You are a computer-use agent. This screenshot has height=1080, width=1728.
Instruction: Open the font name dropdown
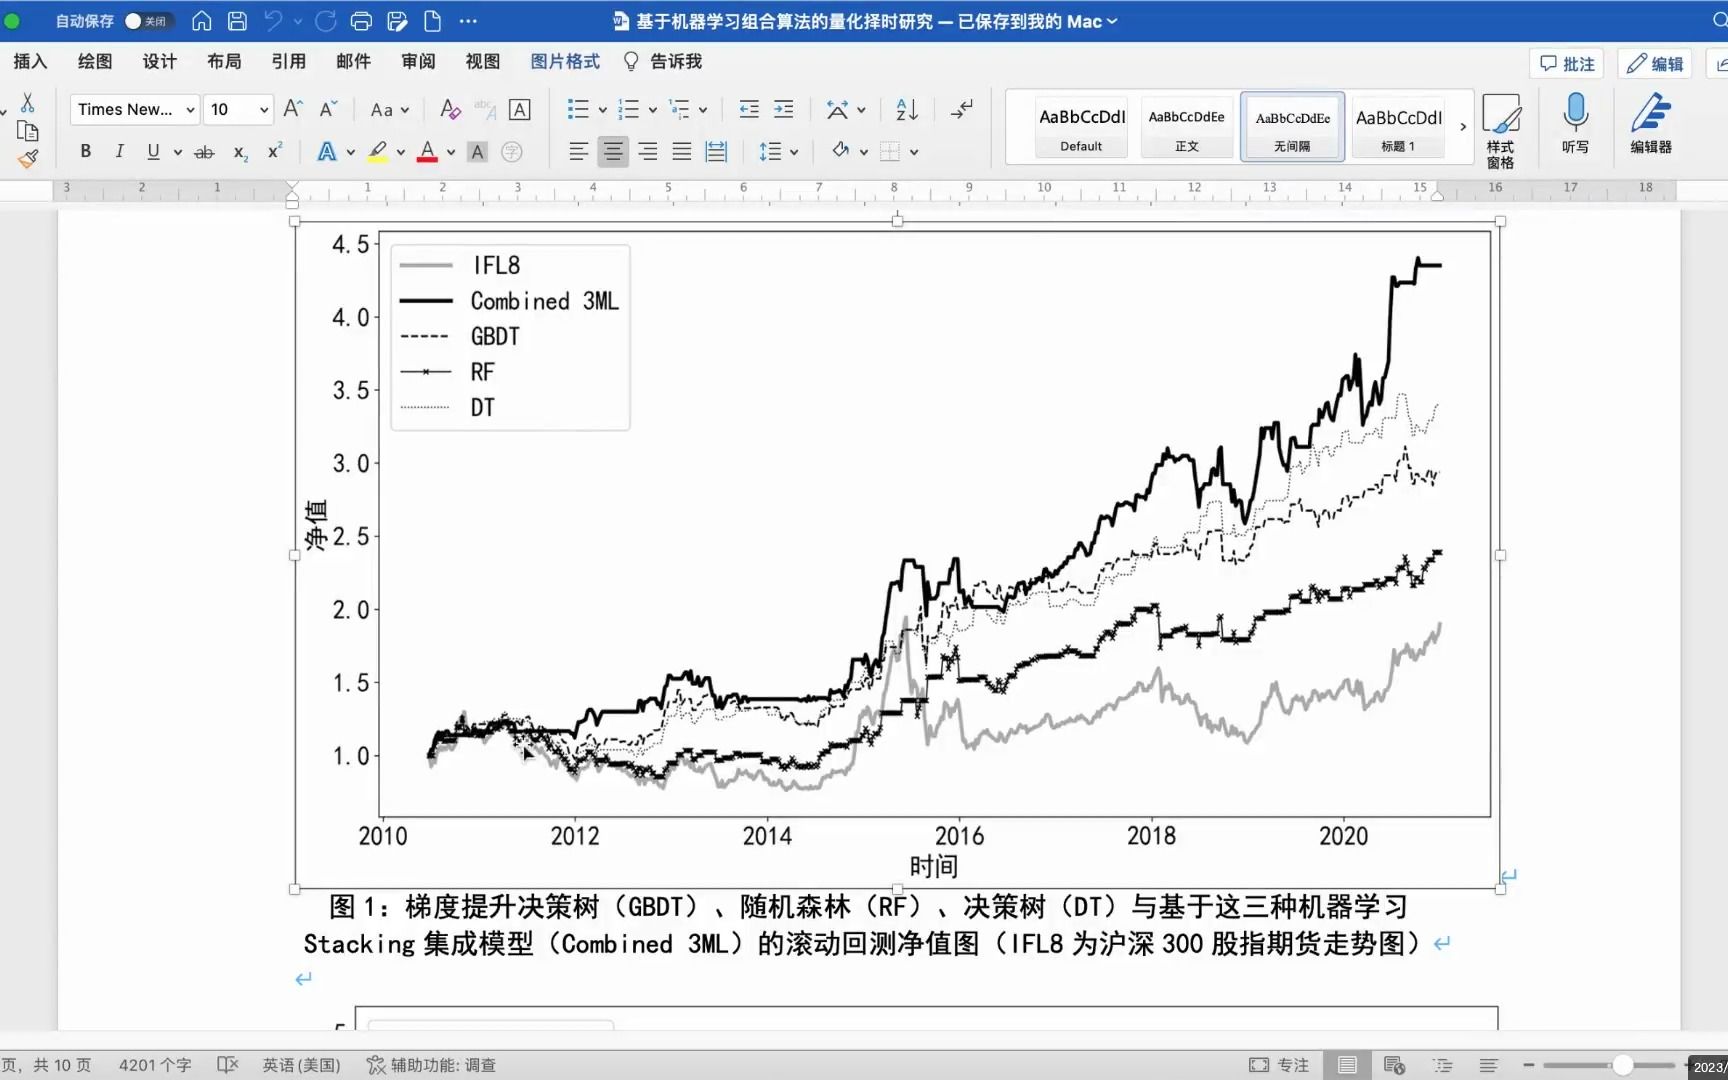(x=190, y=110)
